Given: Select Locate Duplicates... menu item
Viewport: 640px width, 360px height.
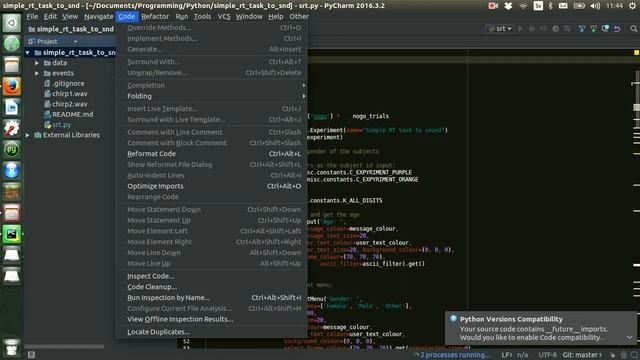Looking at the screenshot, I should coord(211,332).
